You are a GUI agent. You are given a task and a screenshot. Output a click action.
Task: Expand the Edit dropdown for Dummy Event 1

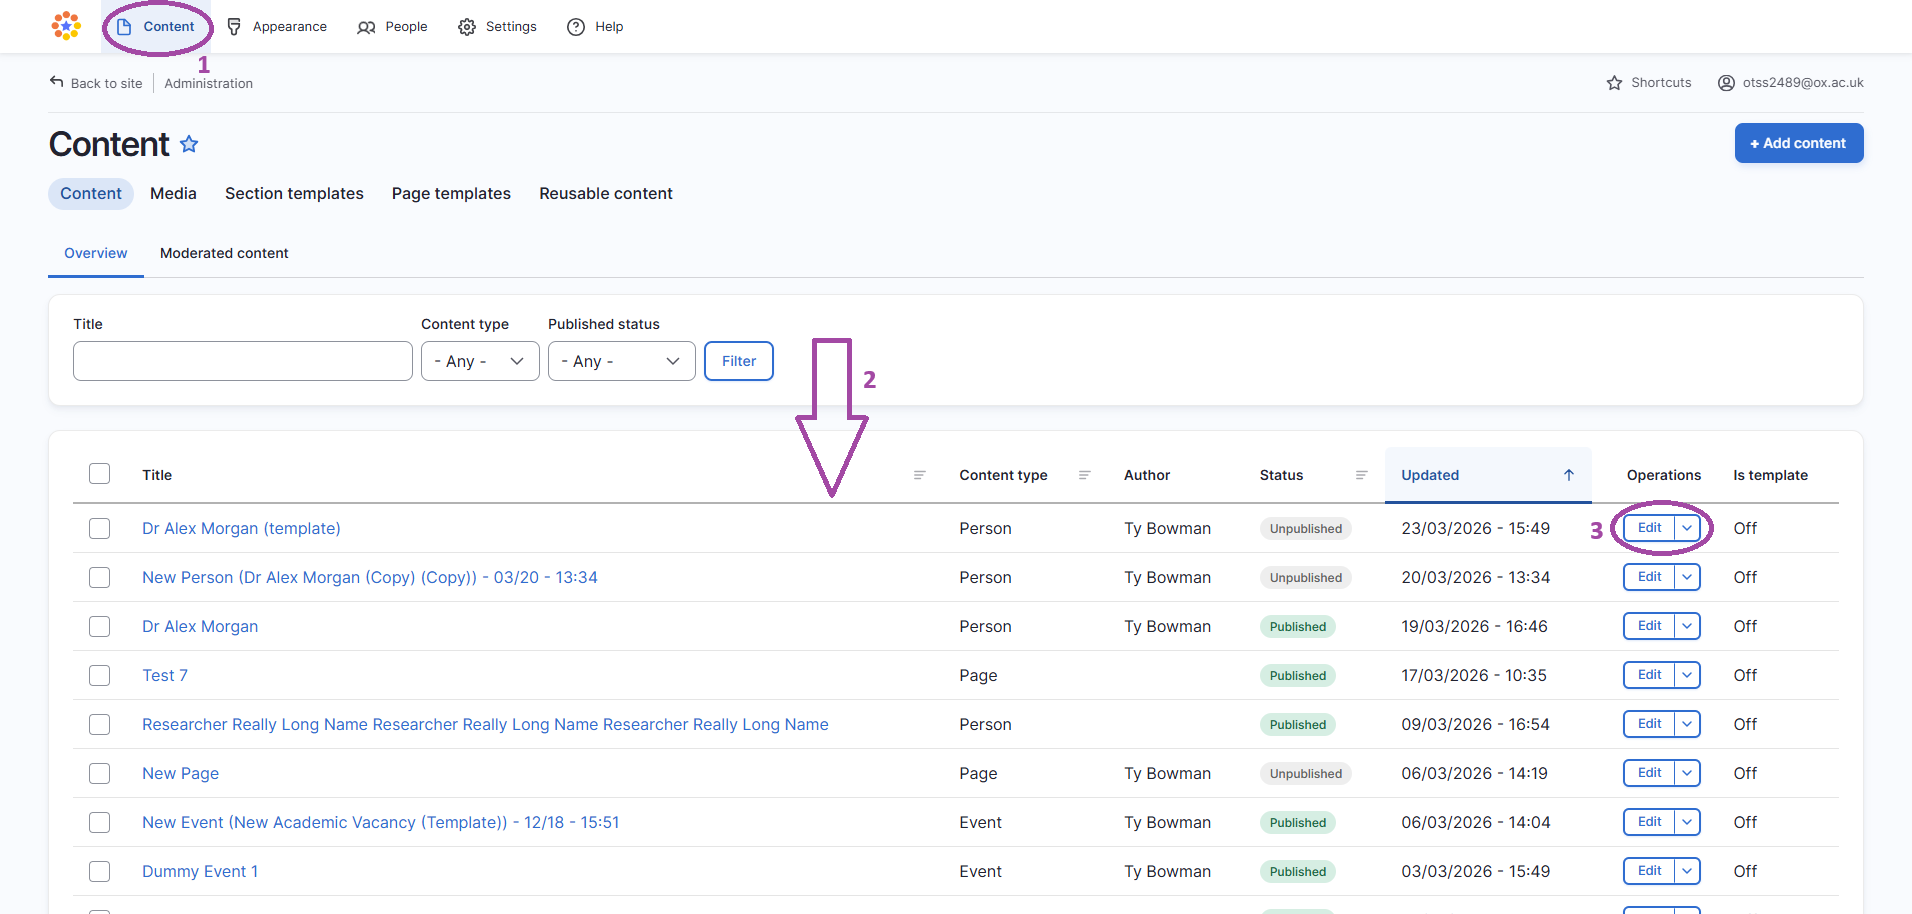1686,871
